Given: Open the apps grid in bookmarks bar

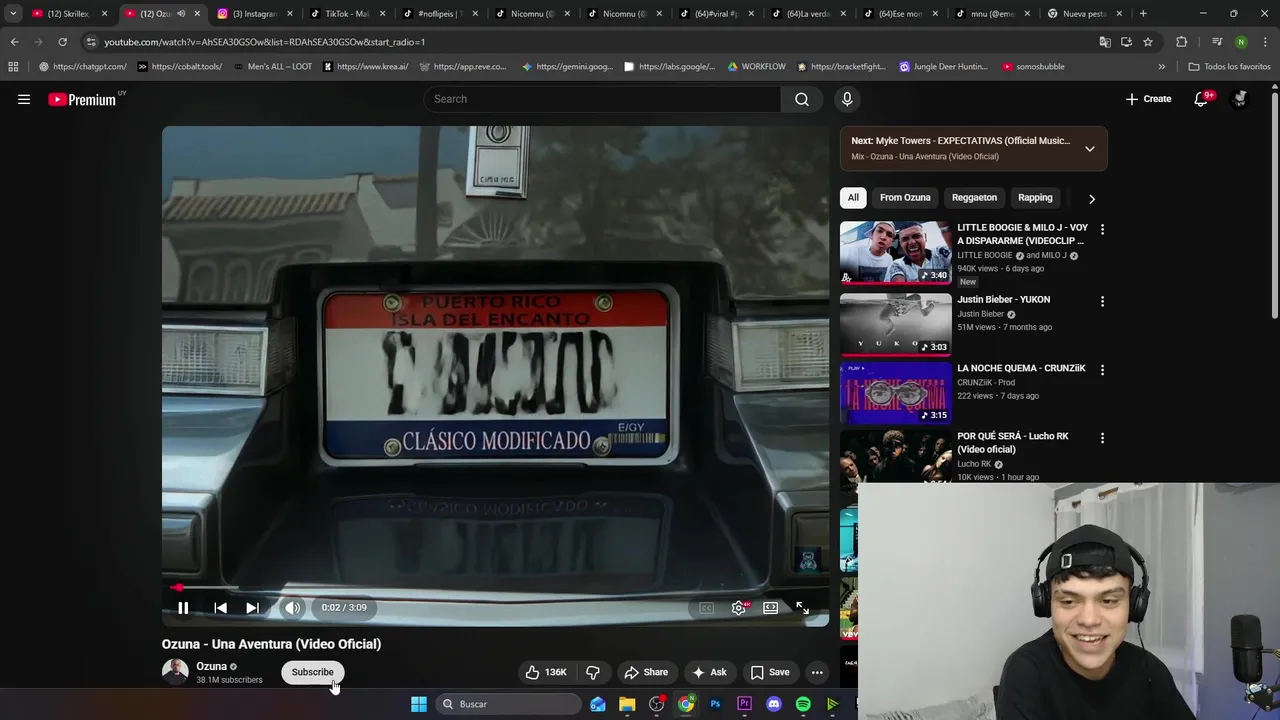Looking at the screenshot, I should (13, 67).
